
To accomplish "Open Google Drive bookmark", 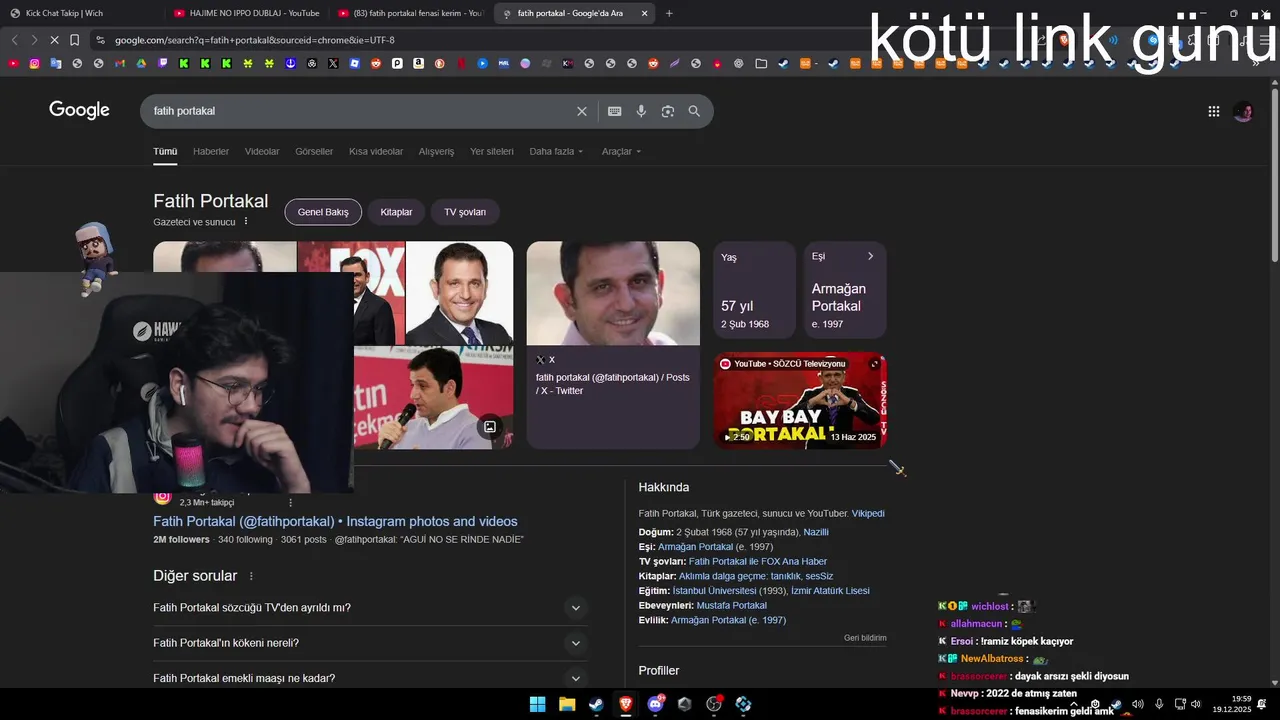I will pos(141,63).
